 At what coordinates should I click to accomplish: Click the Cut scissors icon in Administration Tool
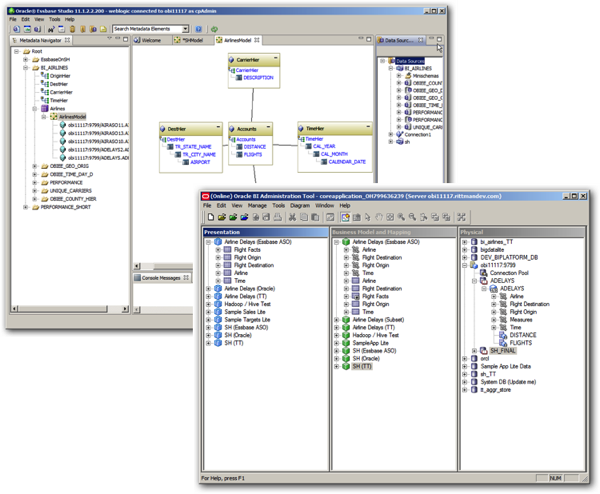[292, 217]
